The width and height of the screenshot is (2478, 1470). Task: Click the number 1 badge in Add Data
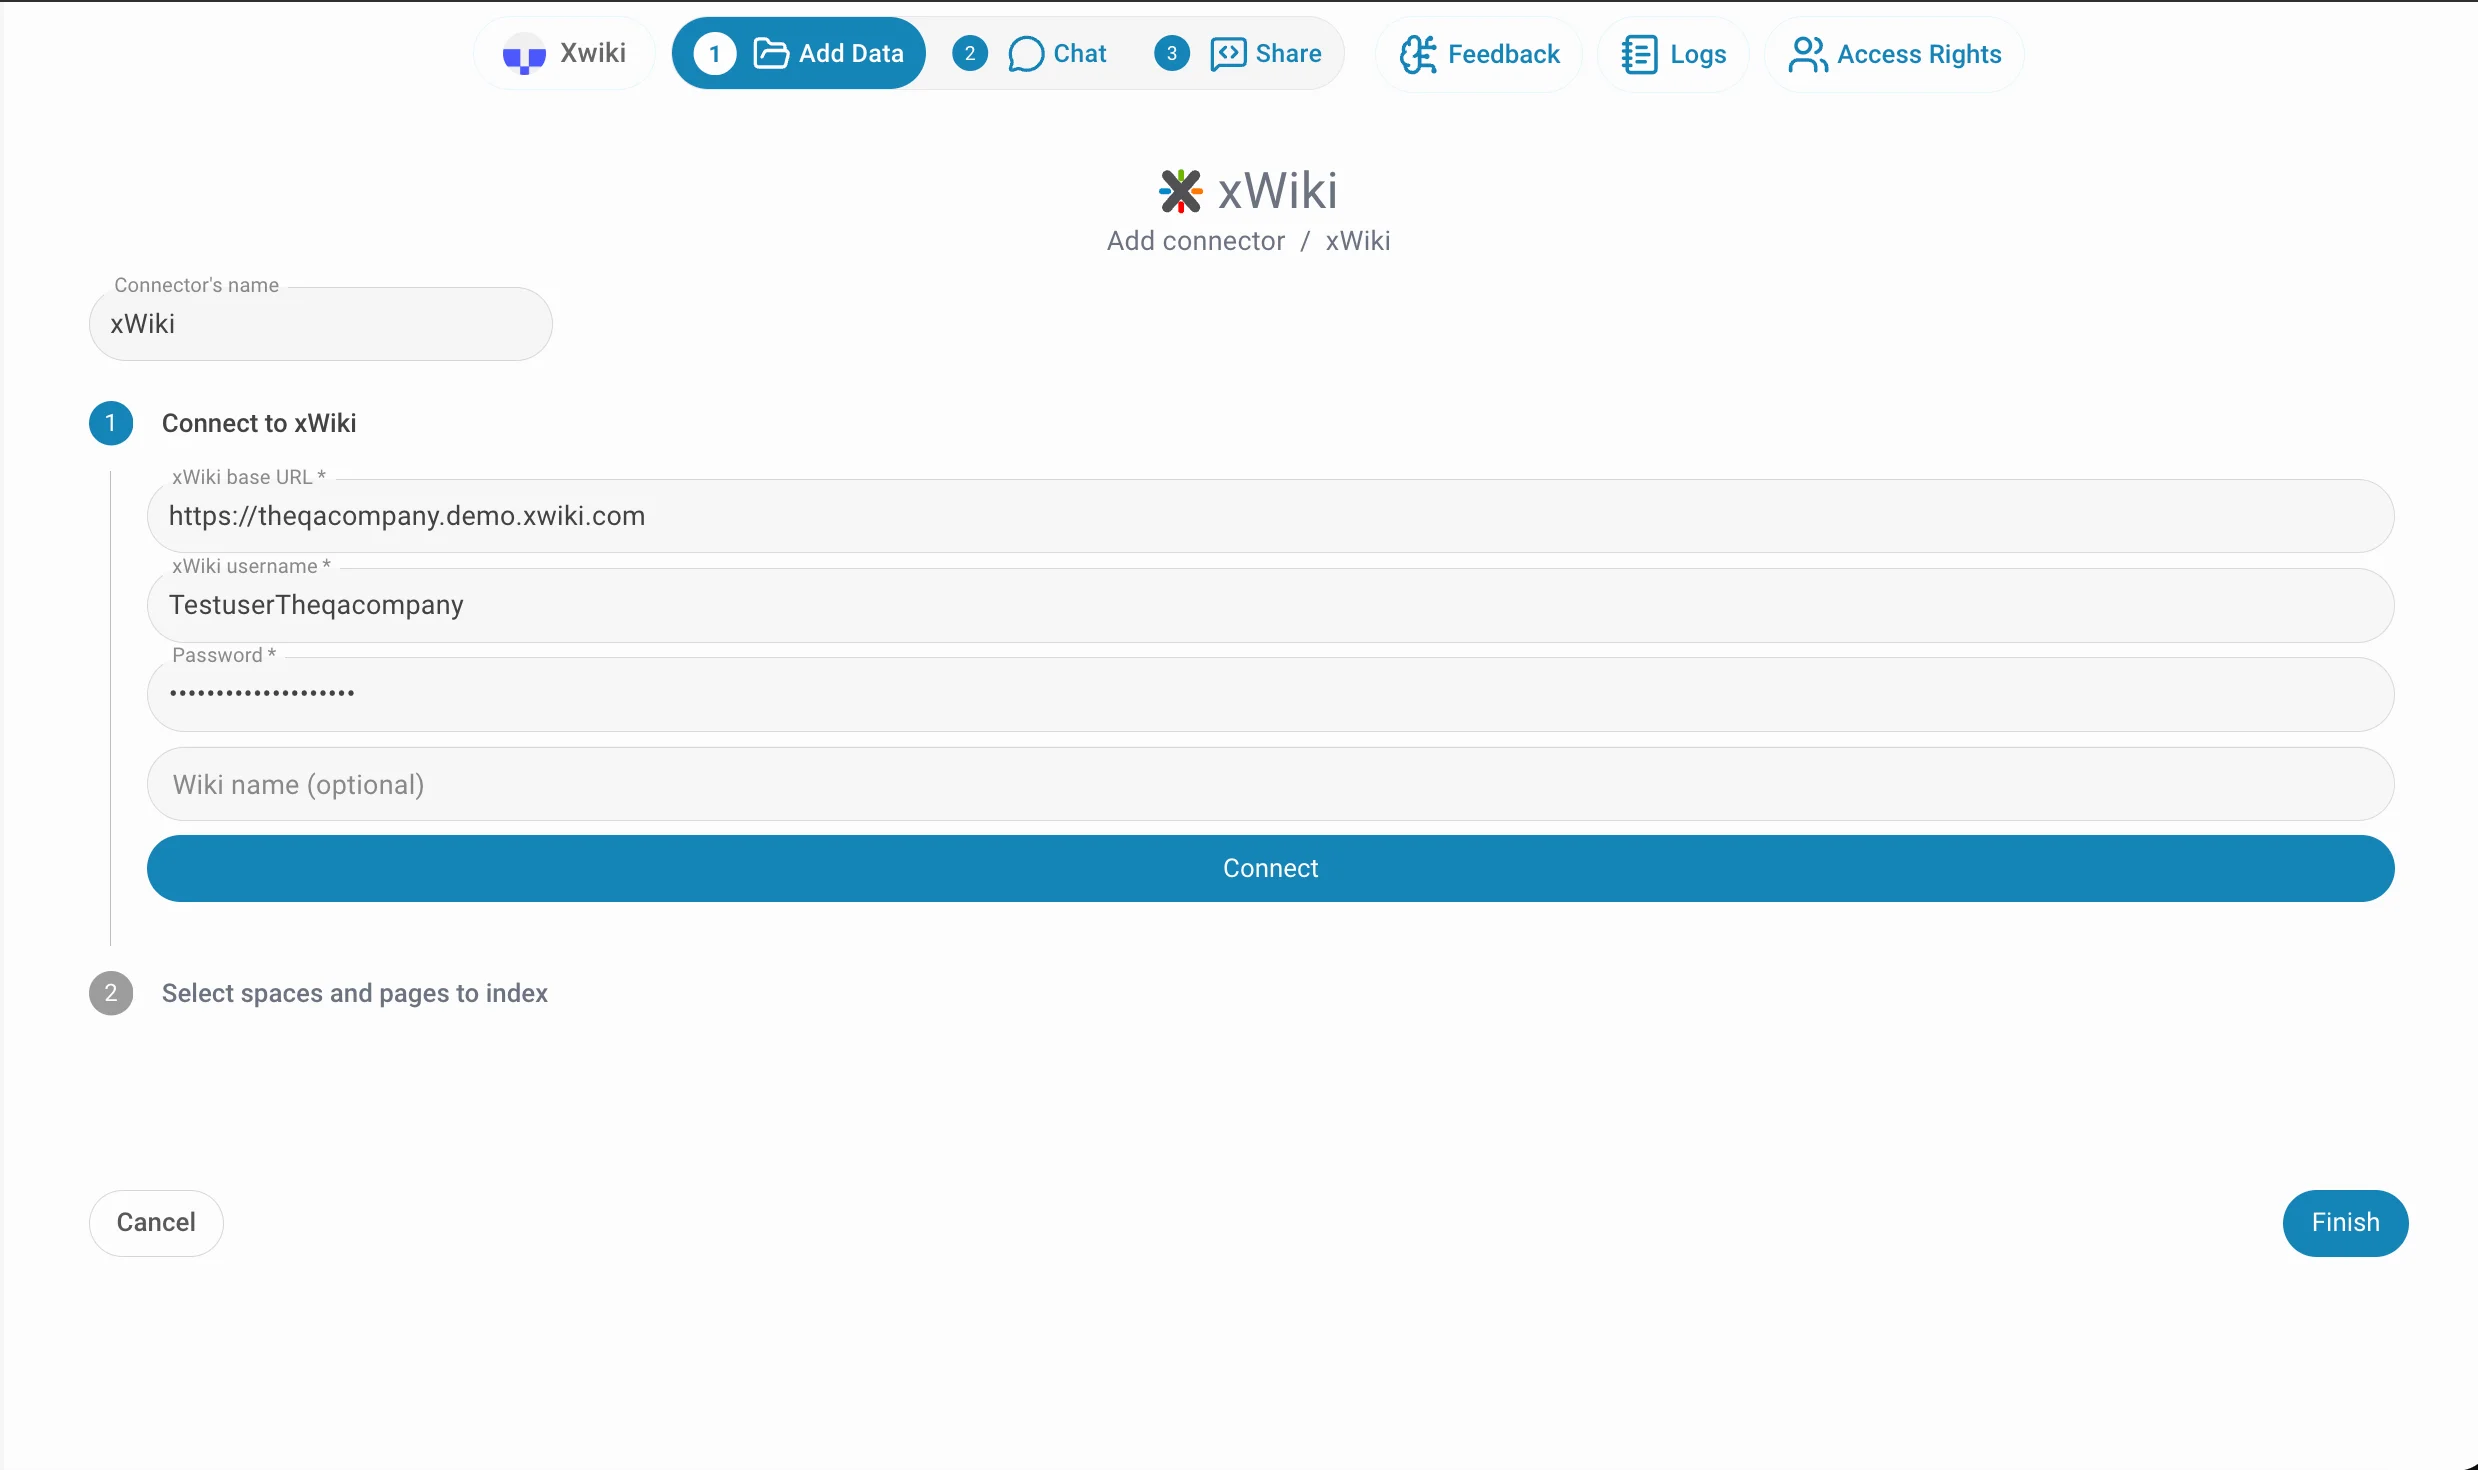pyautogui.click(x=715, y=54)
